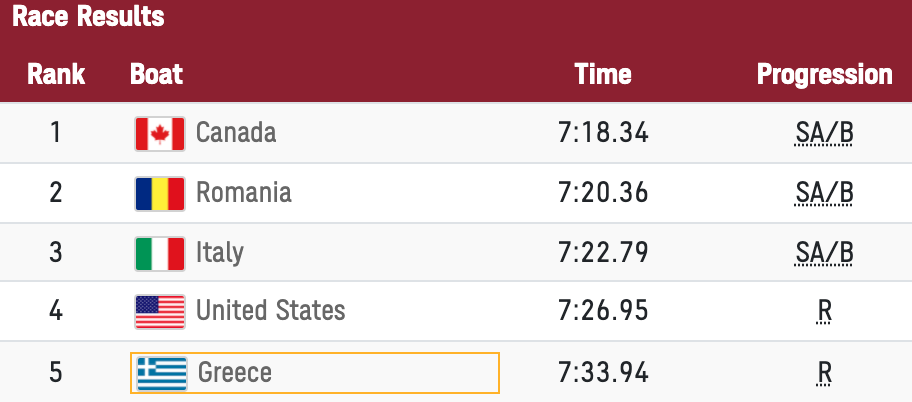This screenshot has width=912, height=402.
Task: Click the Greece flag icon
Action: pyautogui.click(x=162, y=373)
